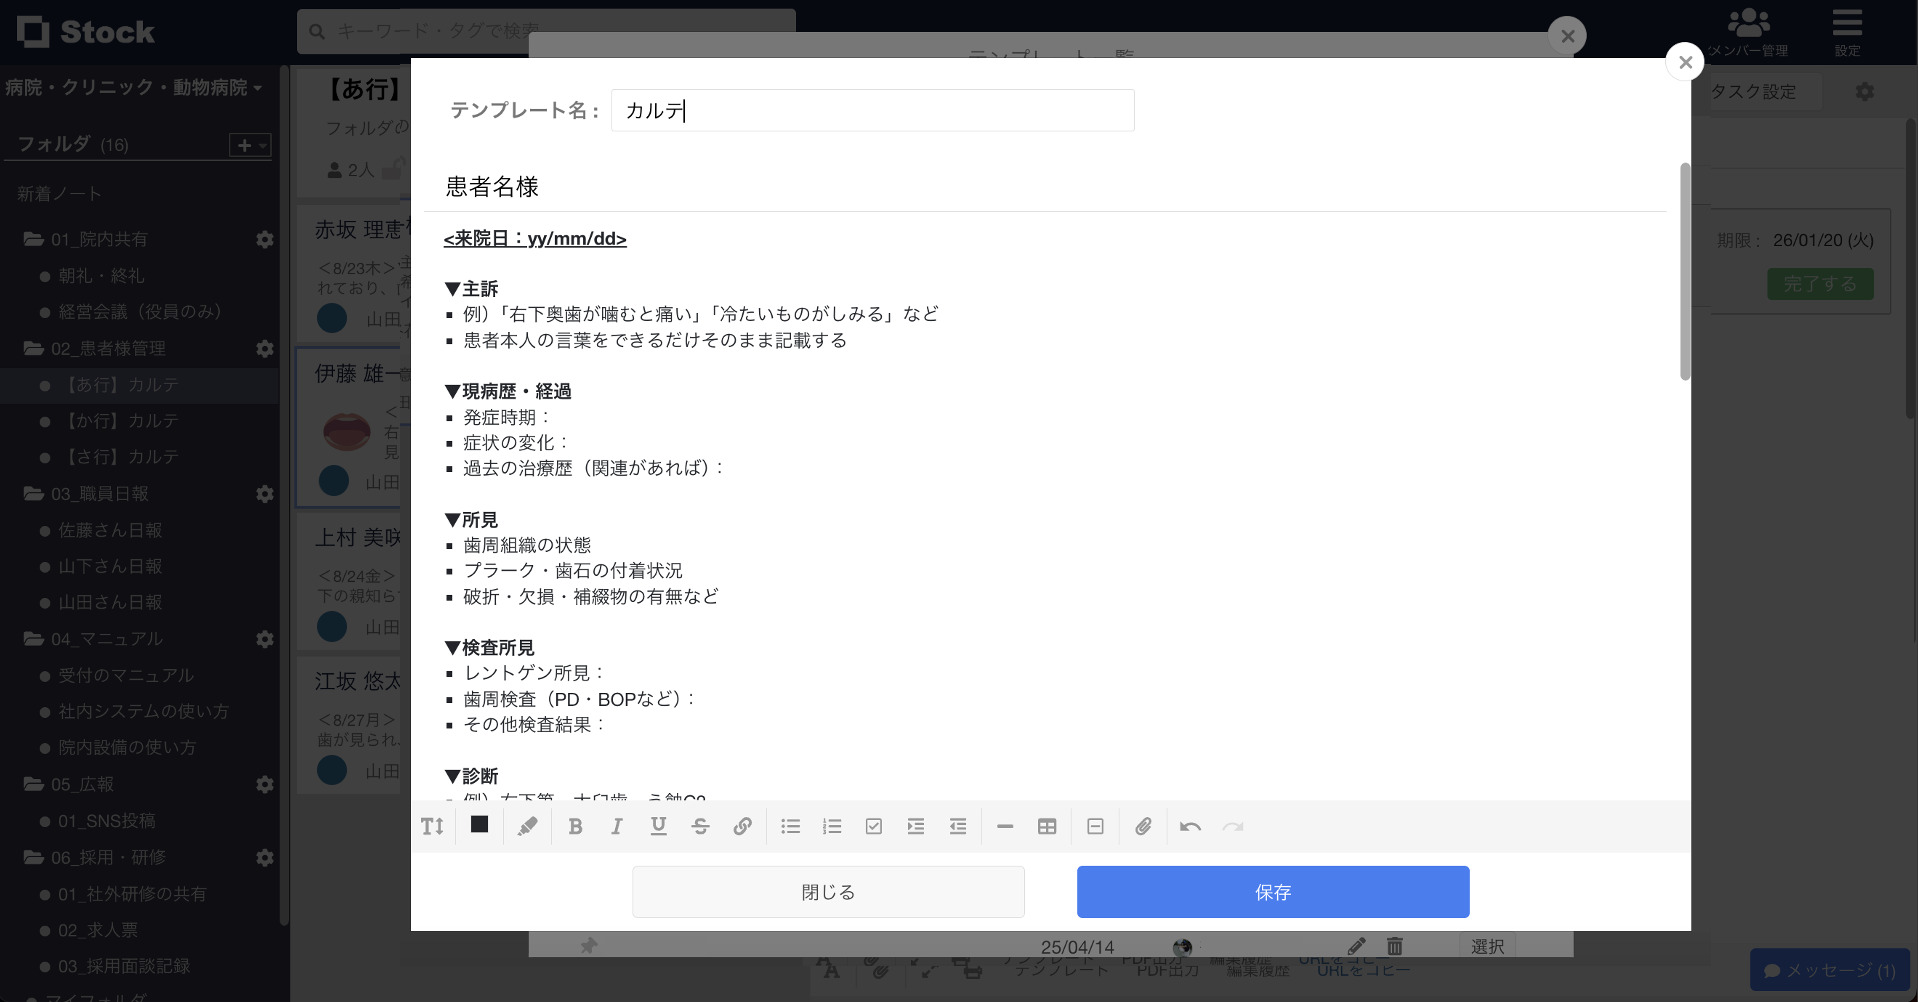
Task: Insert a checklist
Action: [x=874, y=826]
